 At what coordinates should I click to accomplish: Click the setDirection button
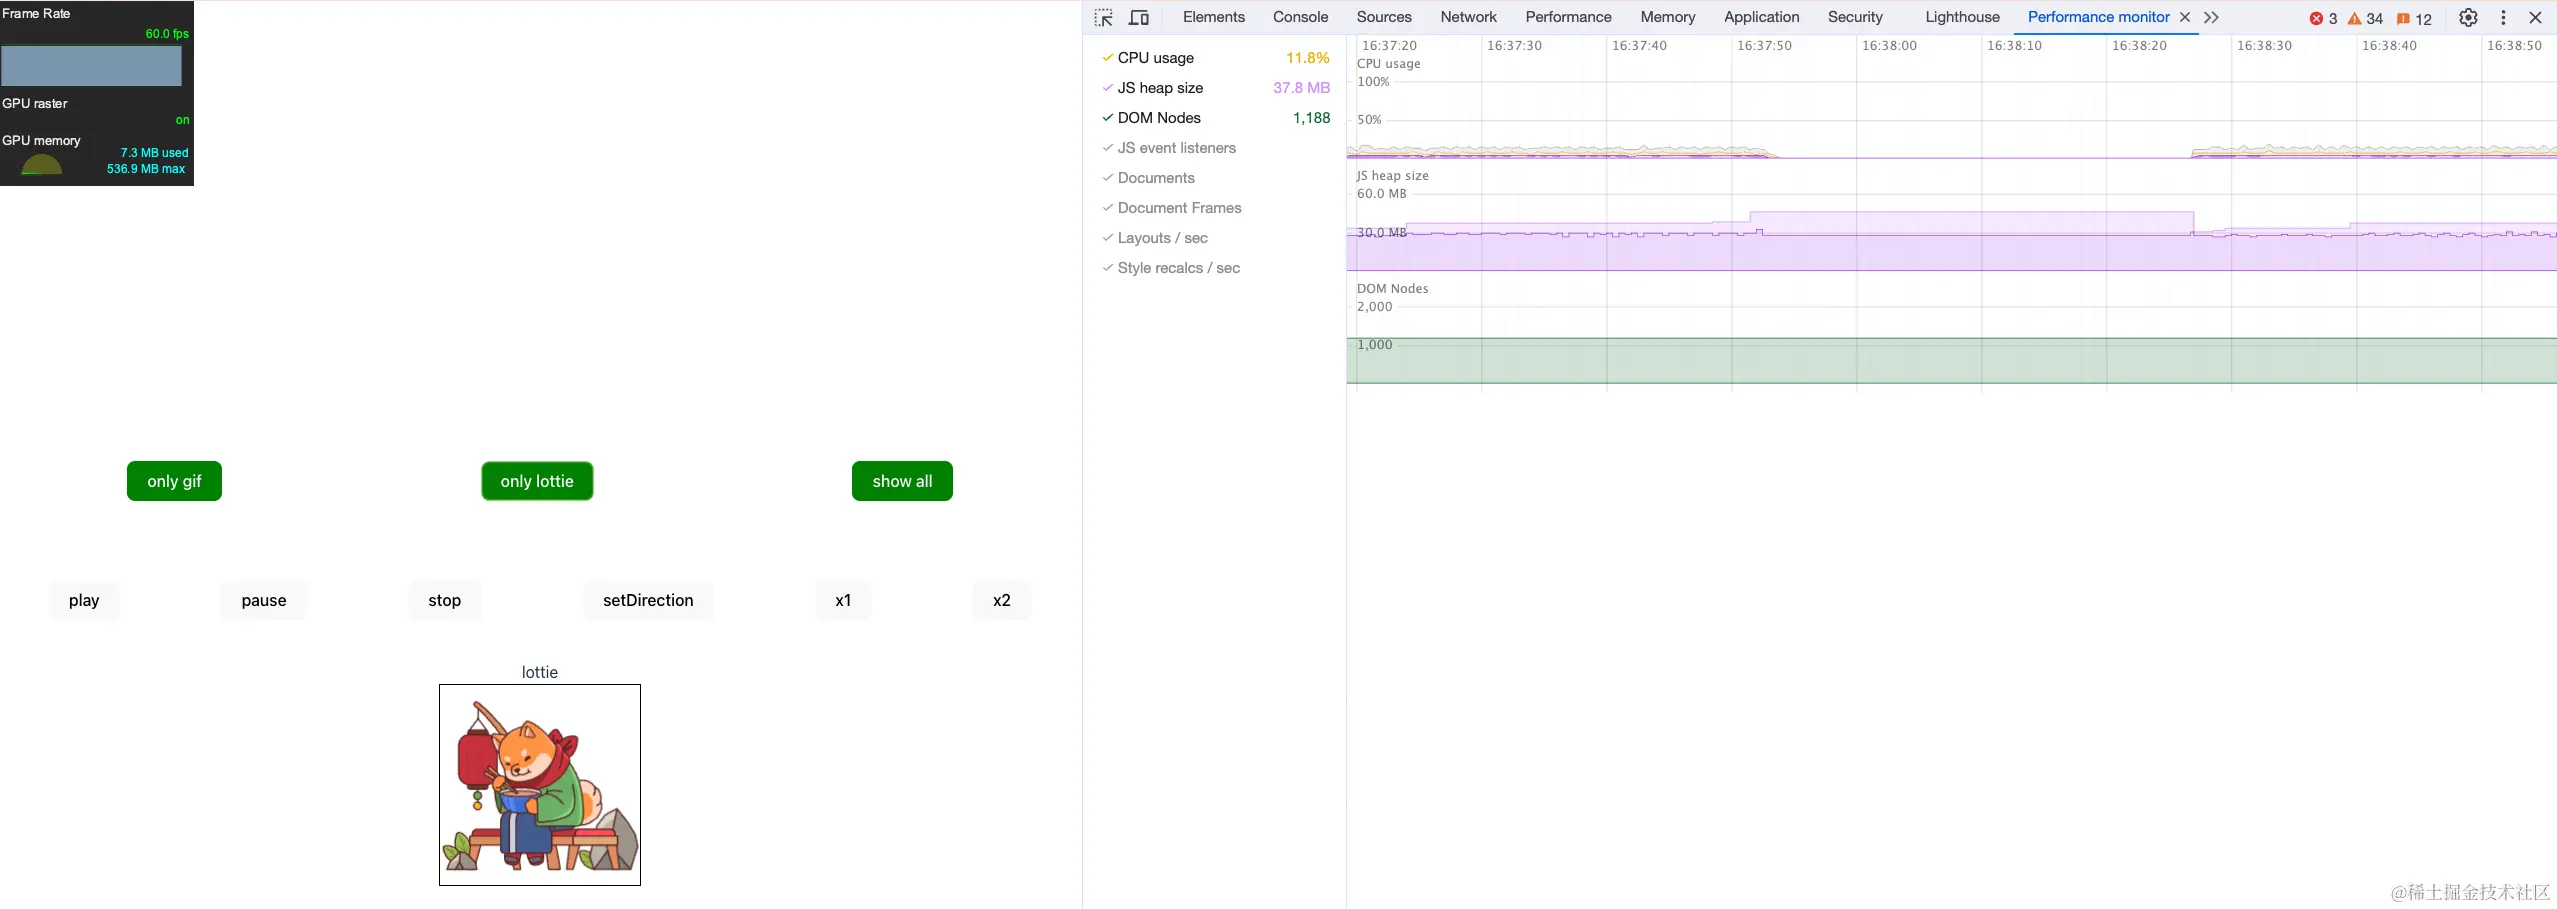(648, 600)
